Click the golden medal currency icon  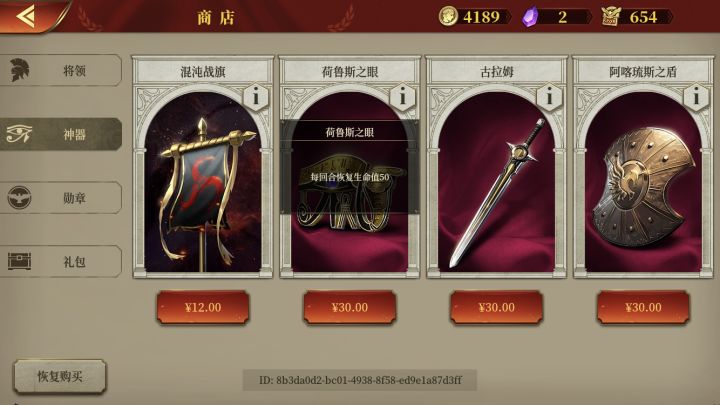(611, 17)
